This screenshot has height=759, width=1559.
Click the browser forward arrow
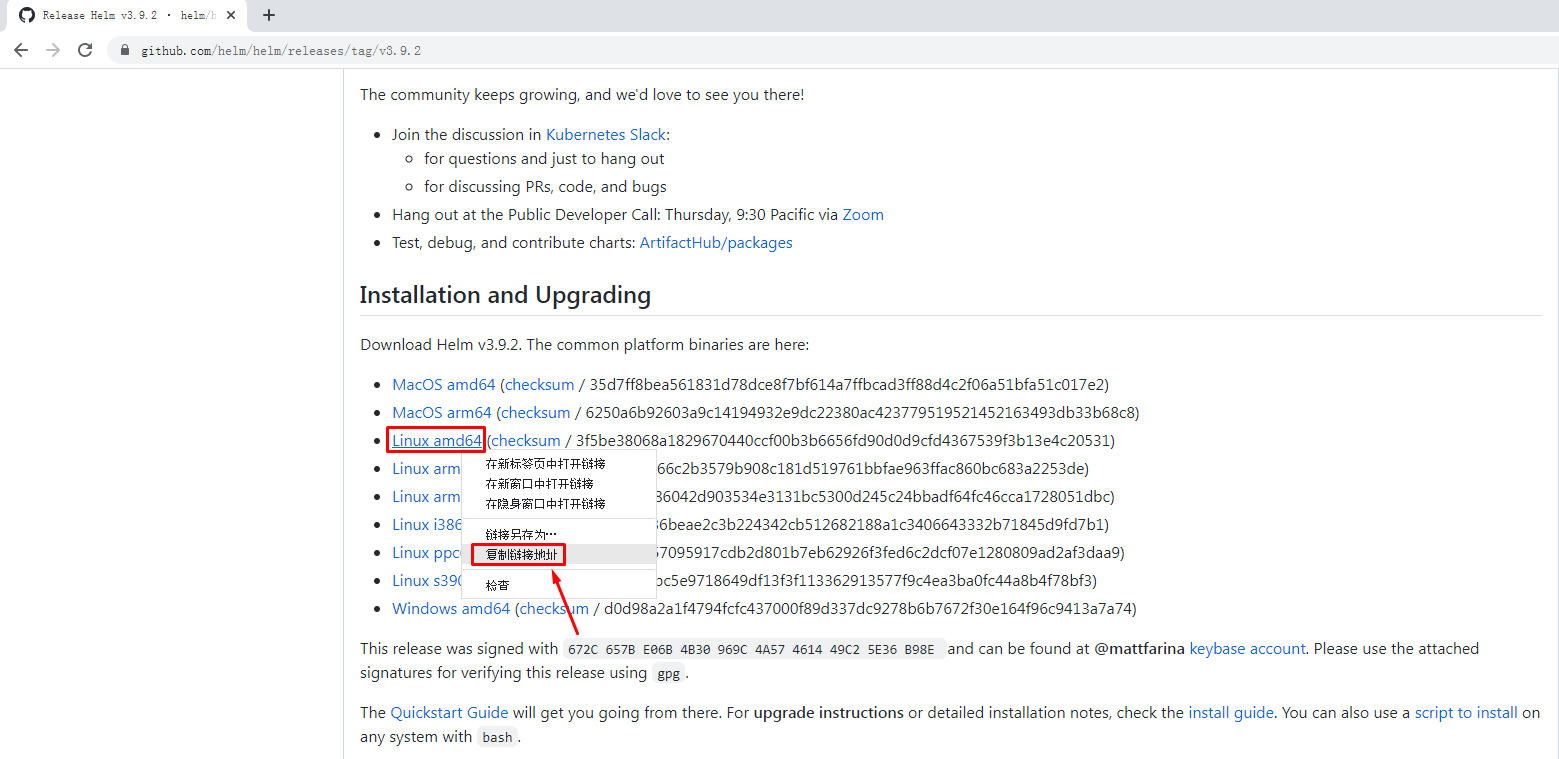click(x=53, y=50)
